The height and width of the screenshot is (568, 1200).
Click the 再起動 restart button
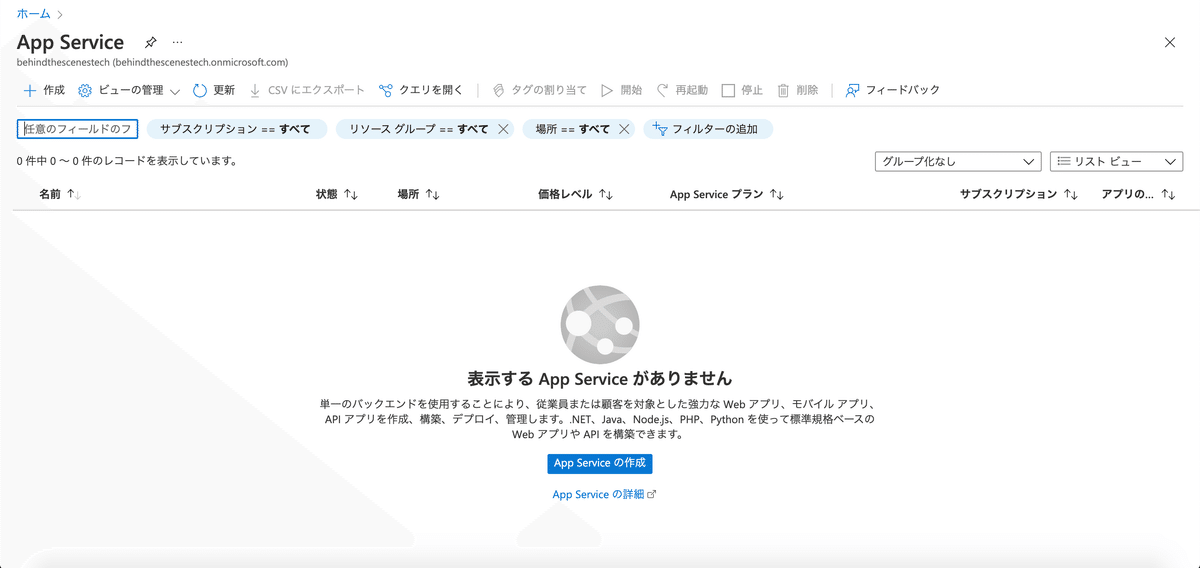click(x=682, y=90)
